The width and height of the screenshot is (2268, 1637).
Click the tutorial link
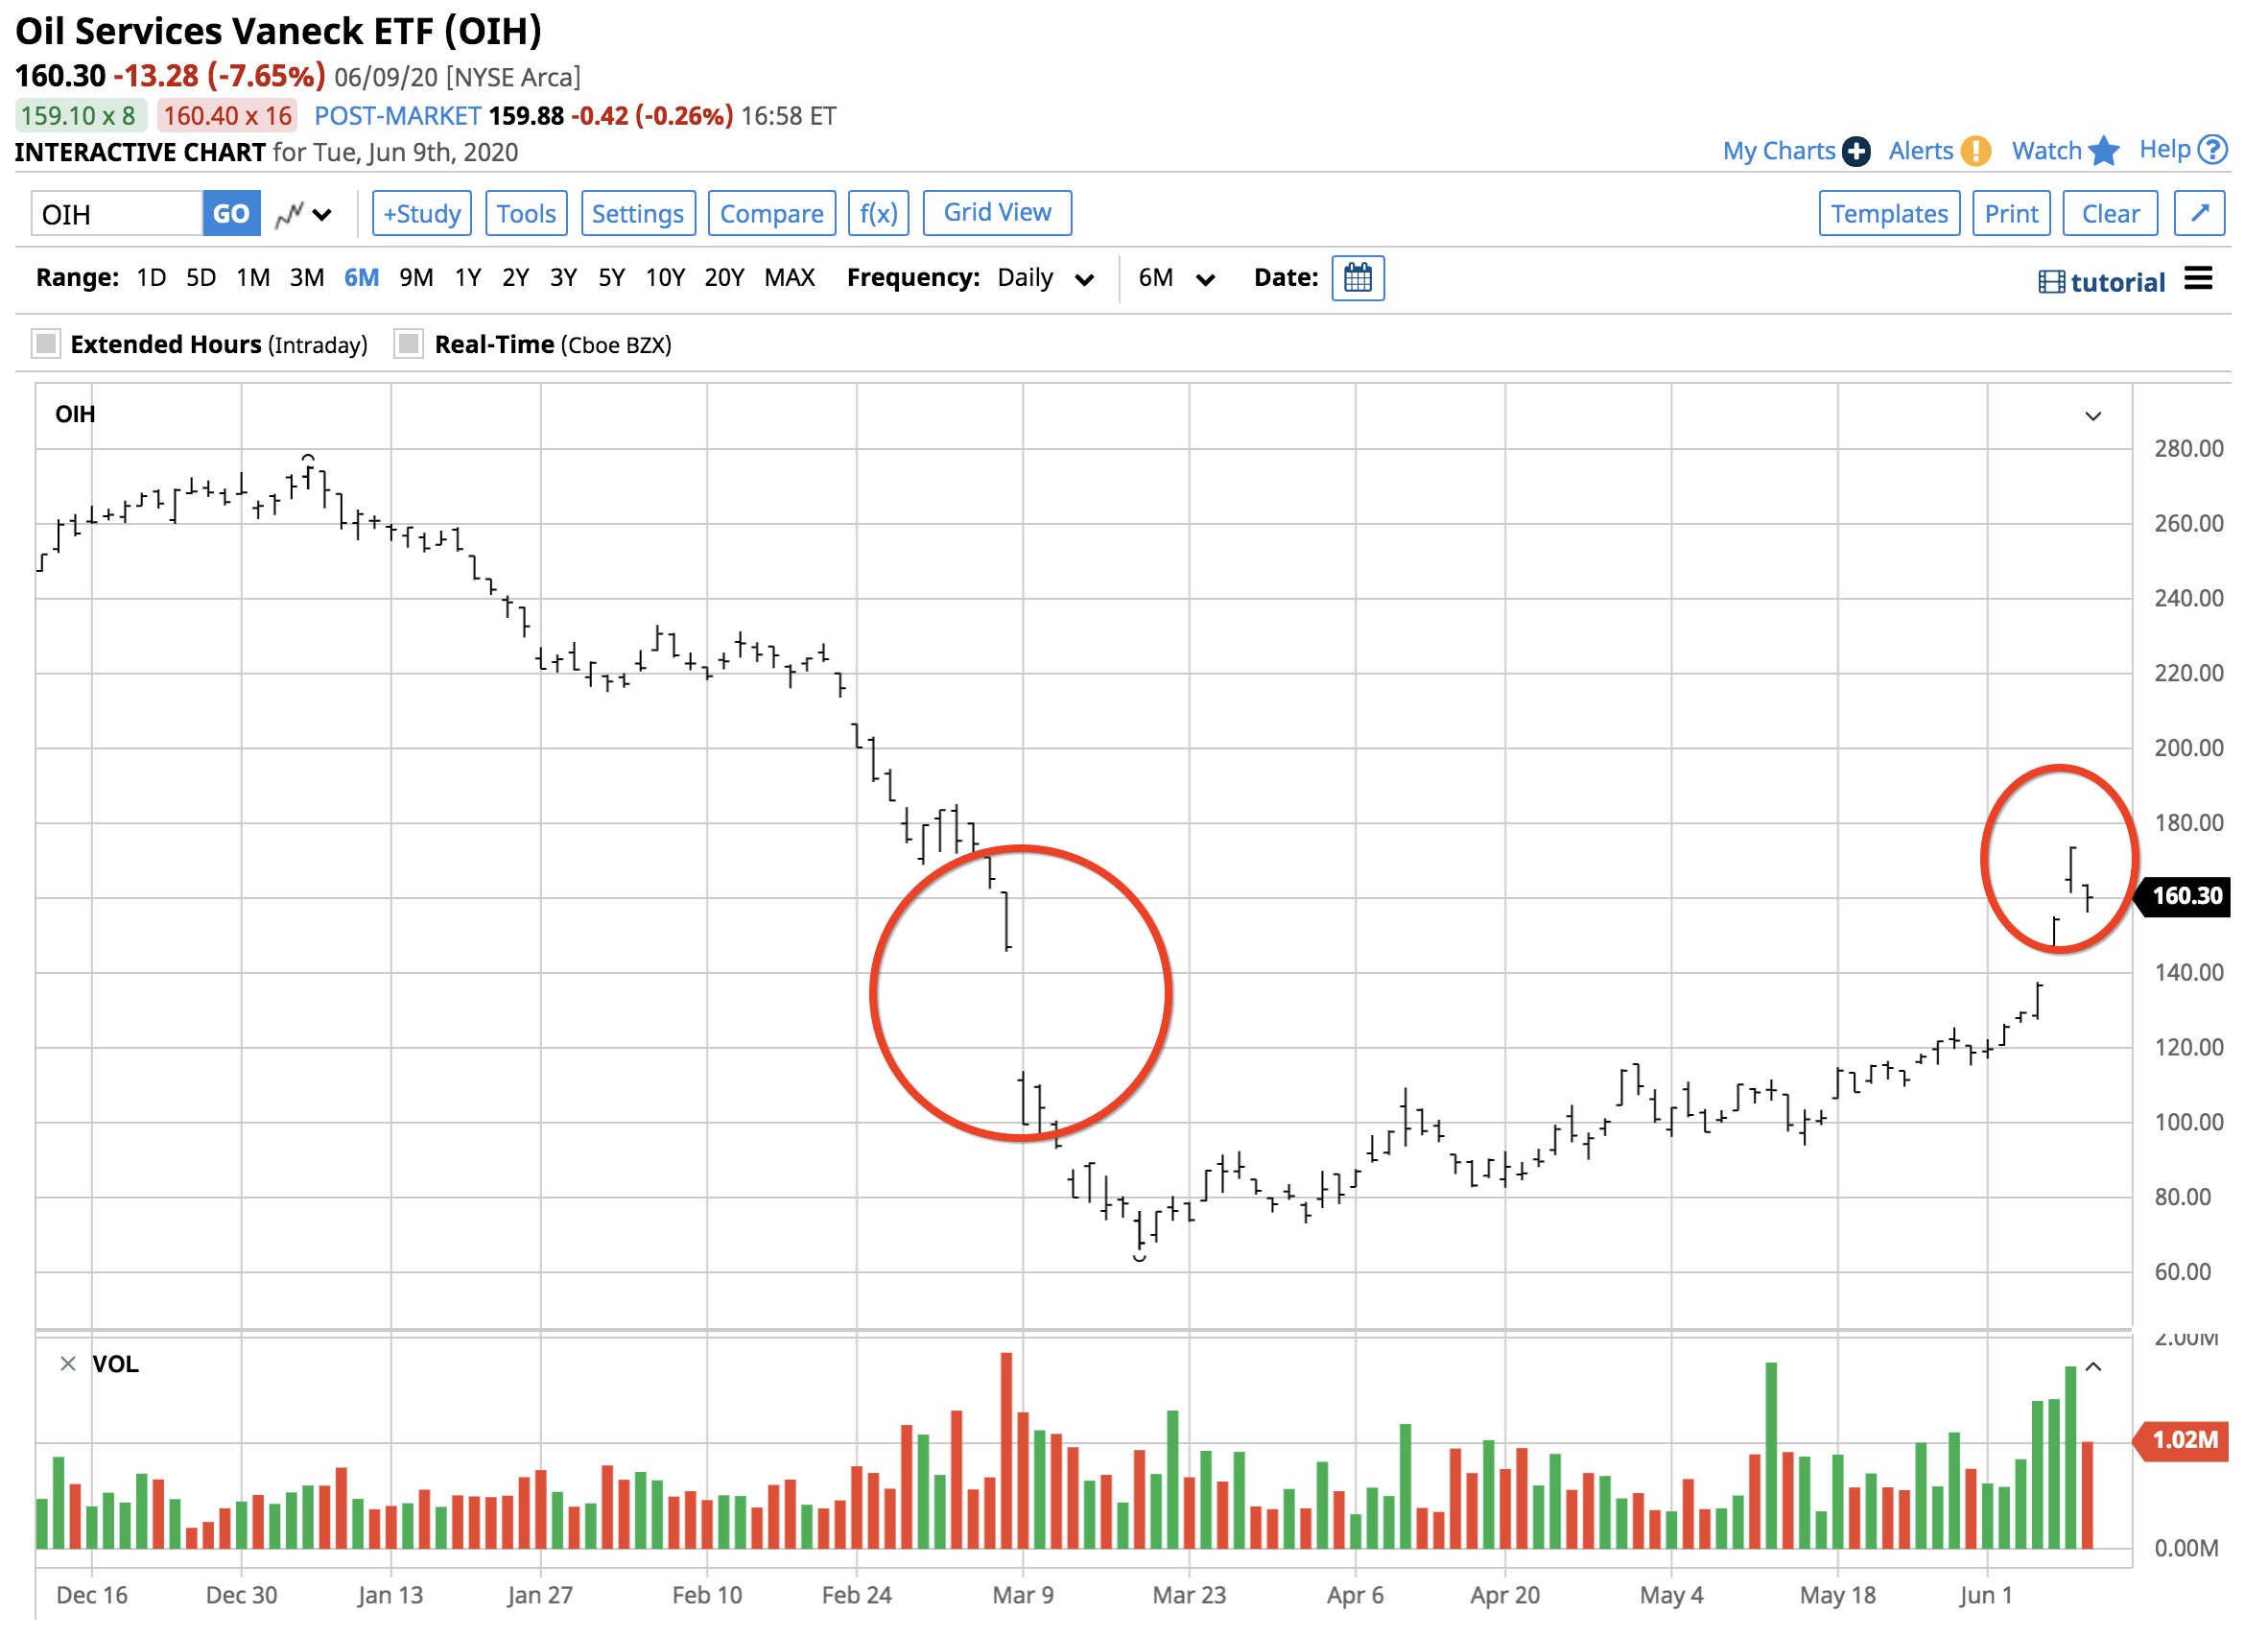coord(2118,282)
